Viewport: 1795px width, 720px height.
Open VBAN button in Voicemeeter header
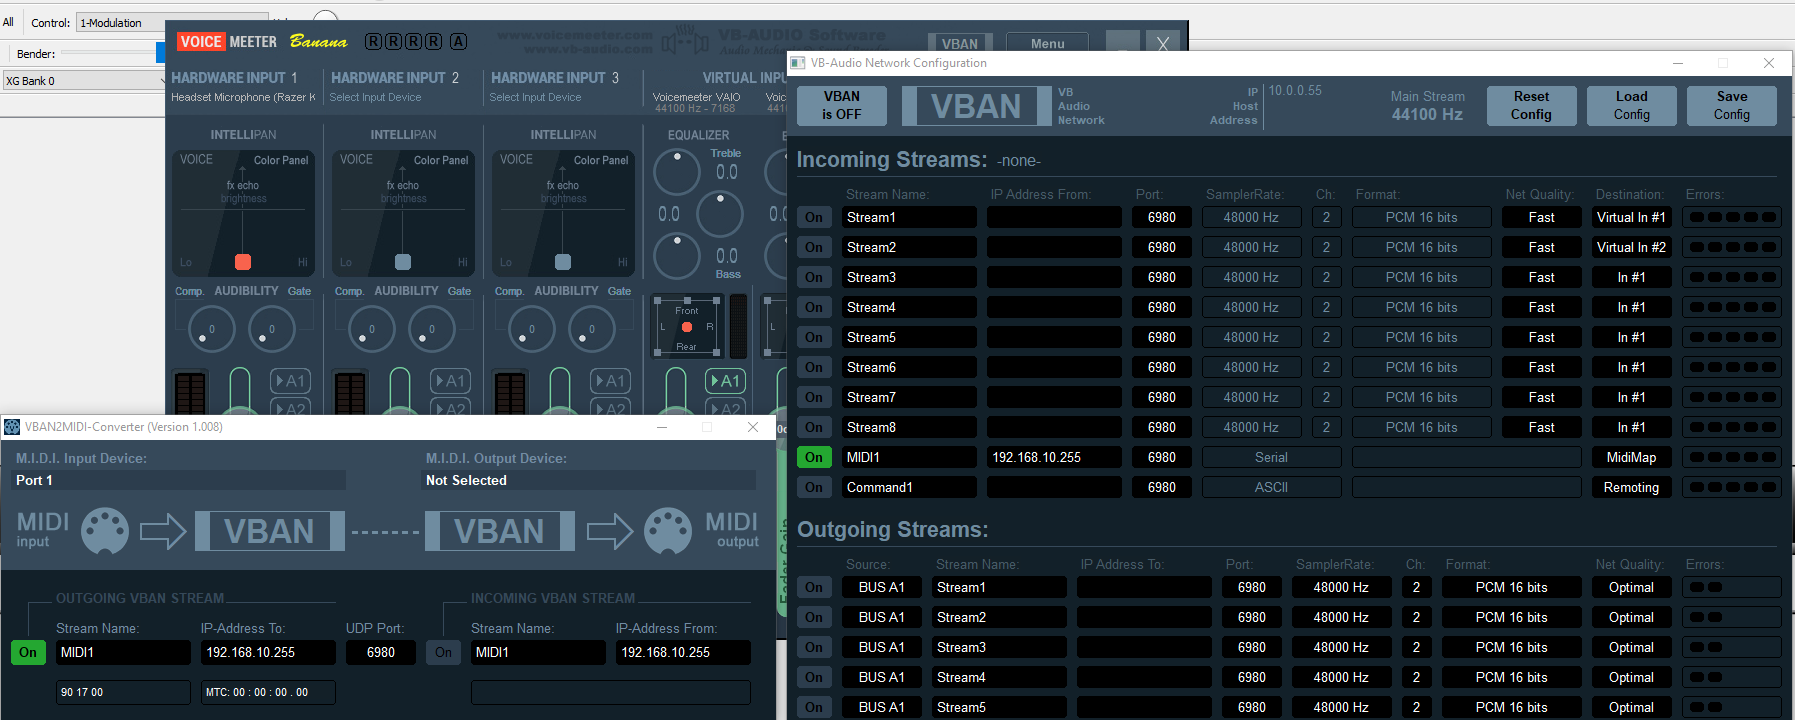tap(959, 43)
